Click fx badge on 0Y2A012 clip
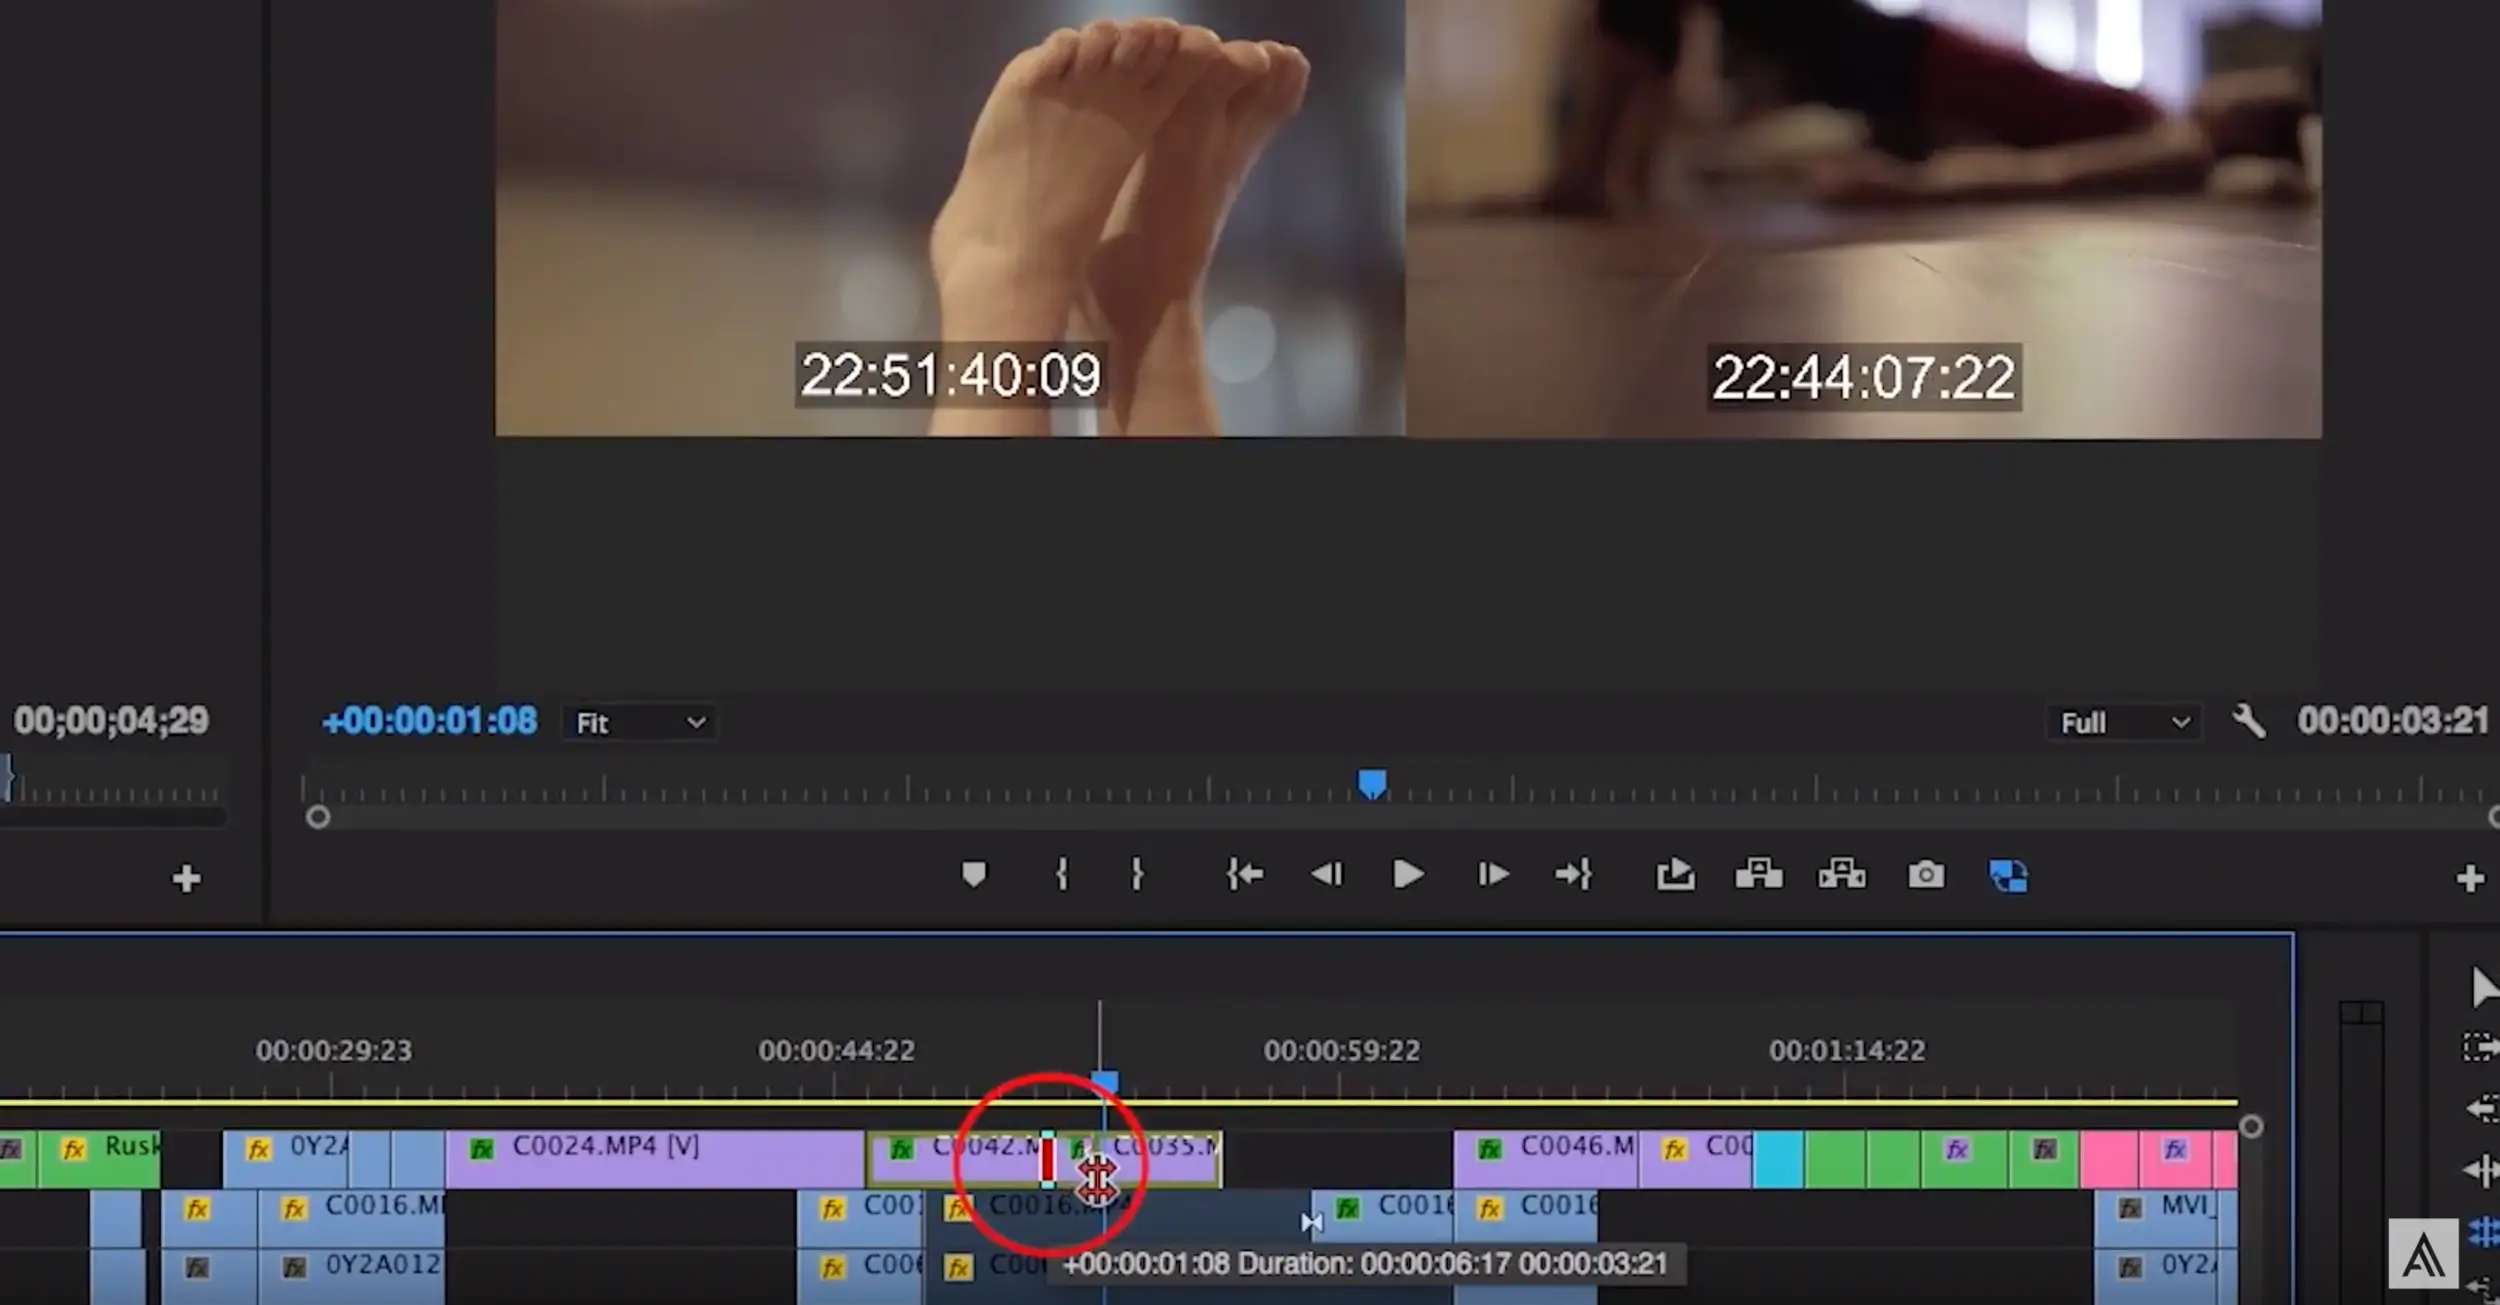The height and width of the screenshot is (1305, 2500). 294,1269
